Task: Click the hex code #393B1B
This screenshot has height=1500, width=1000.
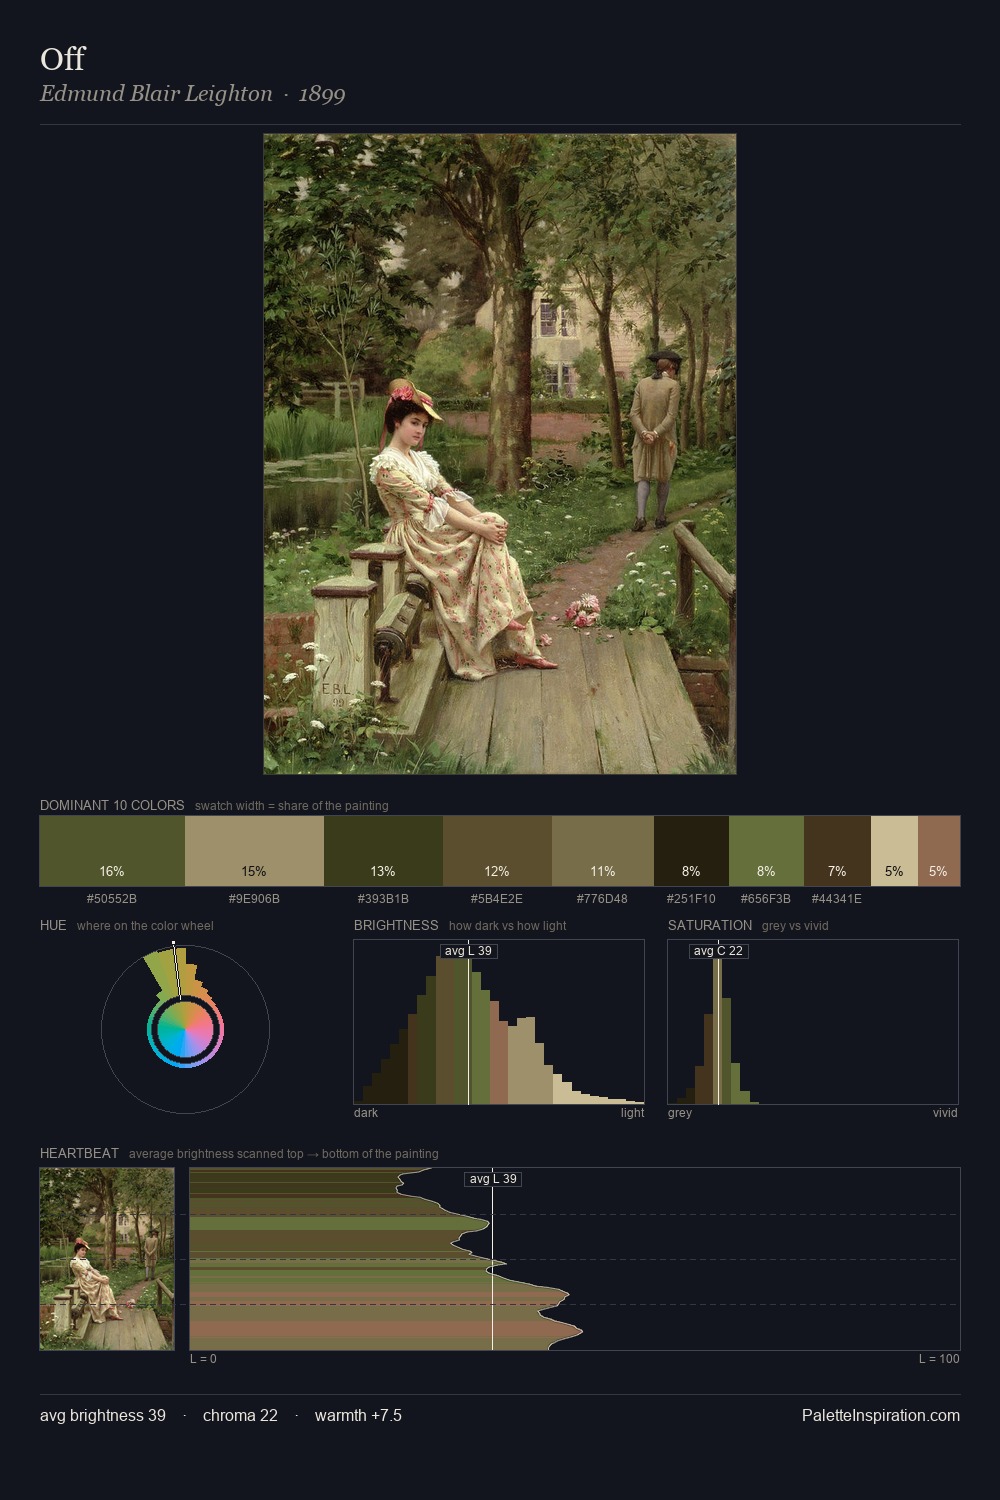Action: 383,899
